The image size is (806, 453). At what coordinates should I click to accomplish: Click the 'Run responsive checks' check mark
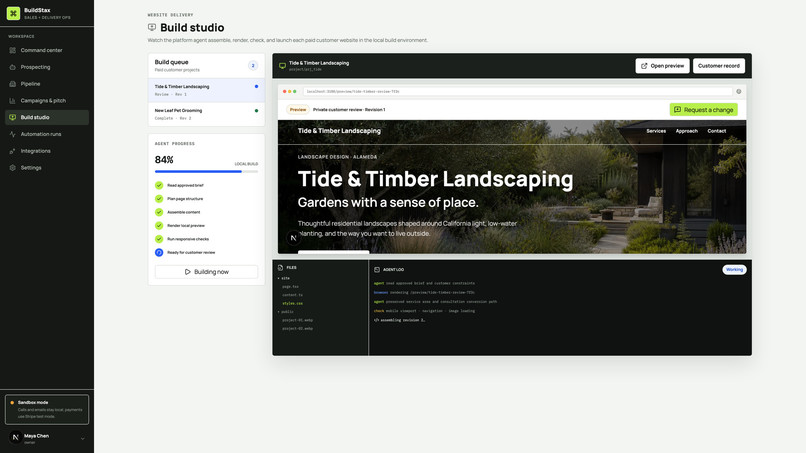pos(159,239)
